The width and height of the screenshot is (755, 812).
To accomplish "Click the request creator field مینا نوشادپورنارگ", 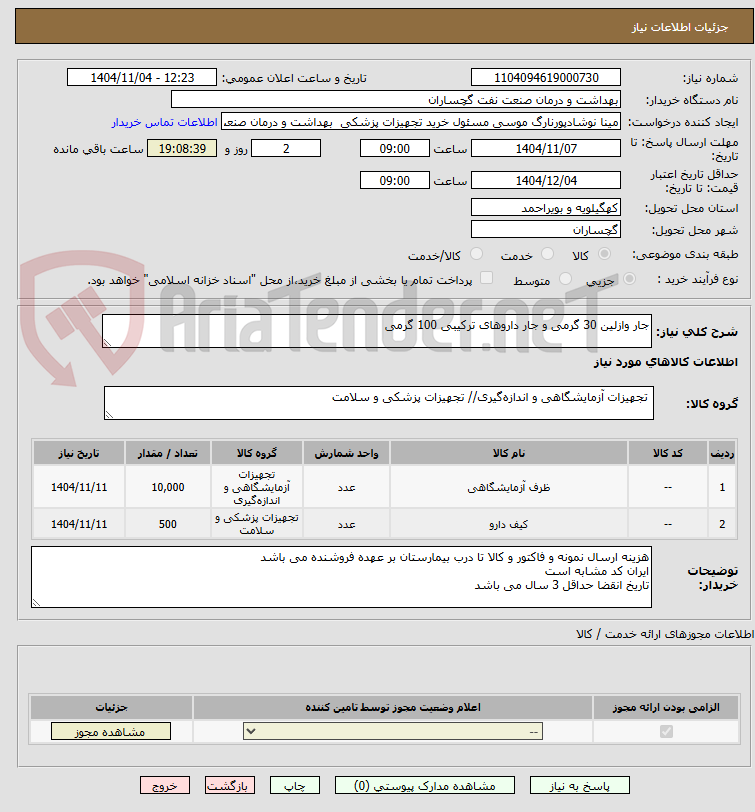I will tap(421, 122).
